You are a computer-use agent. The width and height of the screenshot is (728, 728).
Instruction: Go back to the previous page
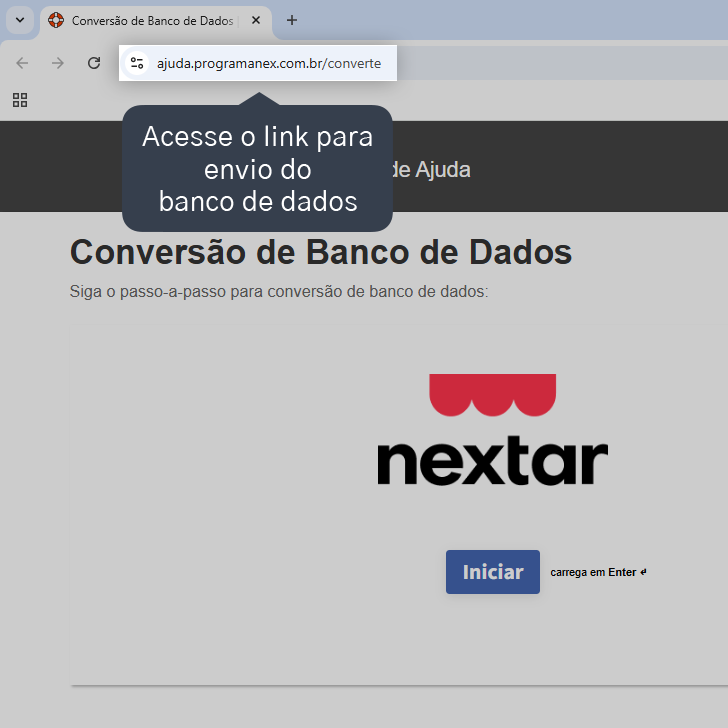[22, 63]
